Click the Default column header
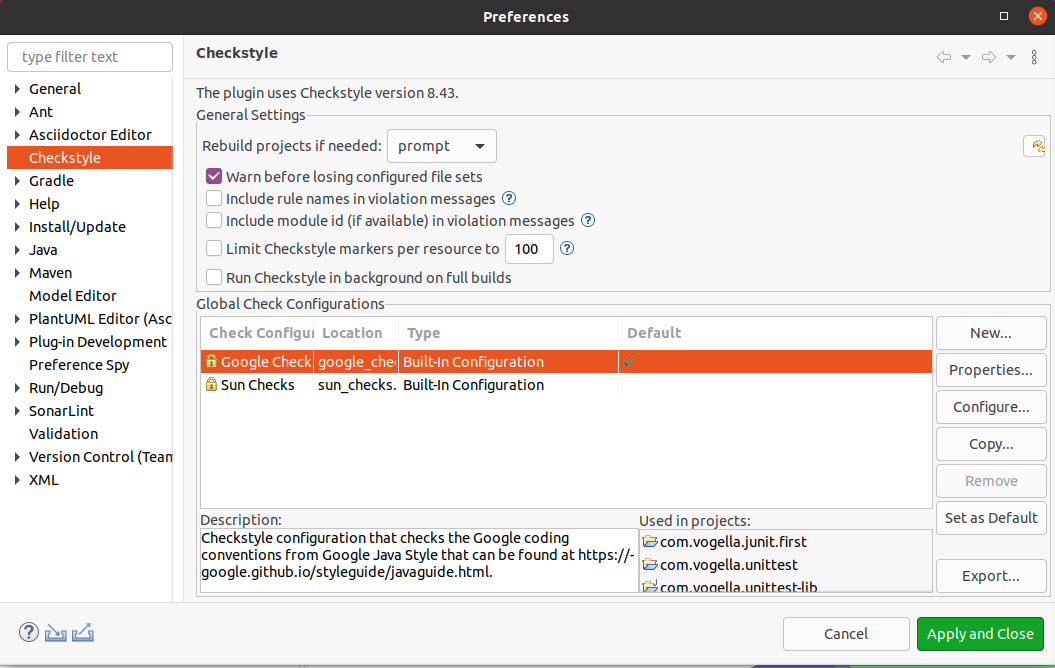1055x668 pixels. tap(775, 333)
